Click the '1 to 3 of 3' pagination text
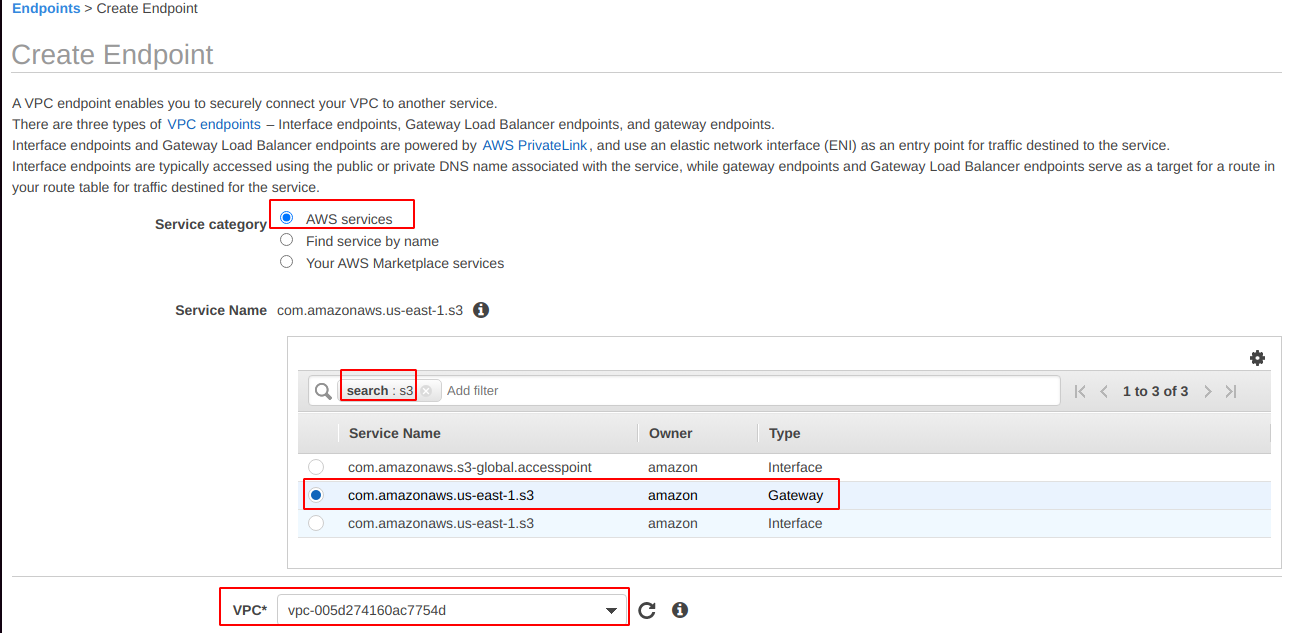Image resolution: width=1313 pixels, height=633 pixels. pyautogui.click(x=1156, y=391)
